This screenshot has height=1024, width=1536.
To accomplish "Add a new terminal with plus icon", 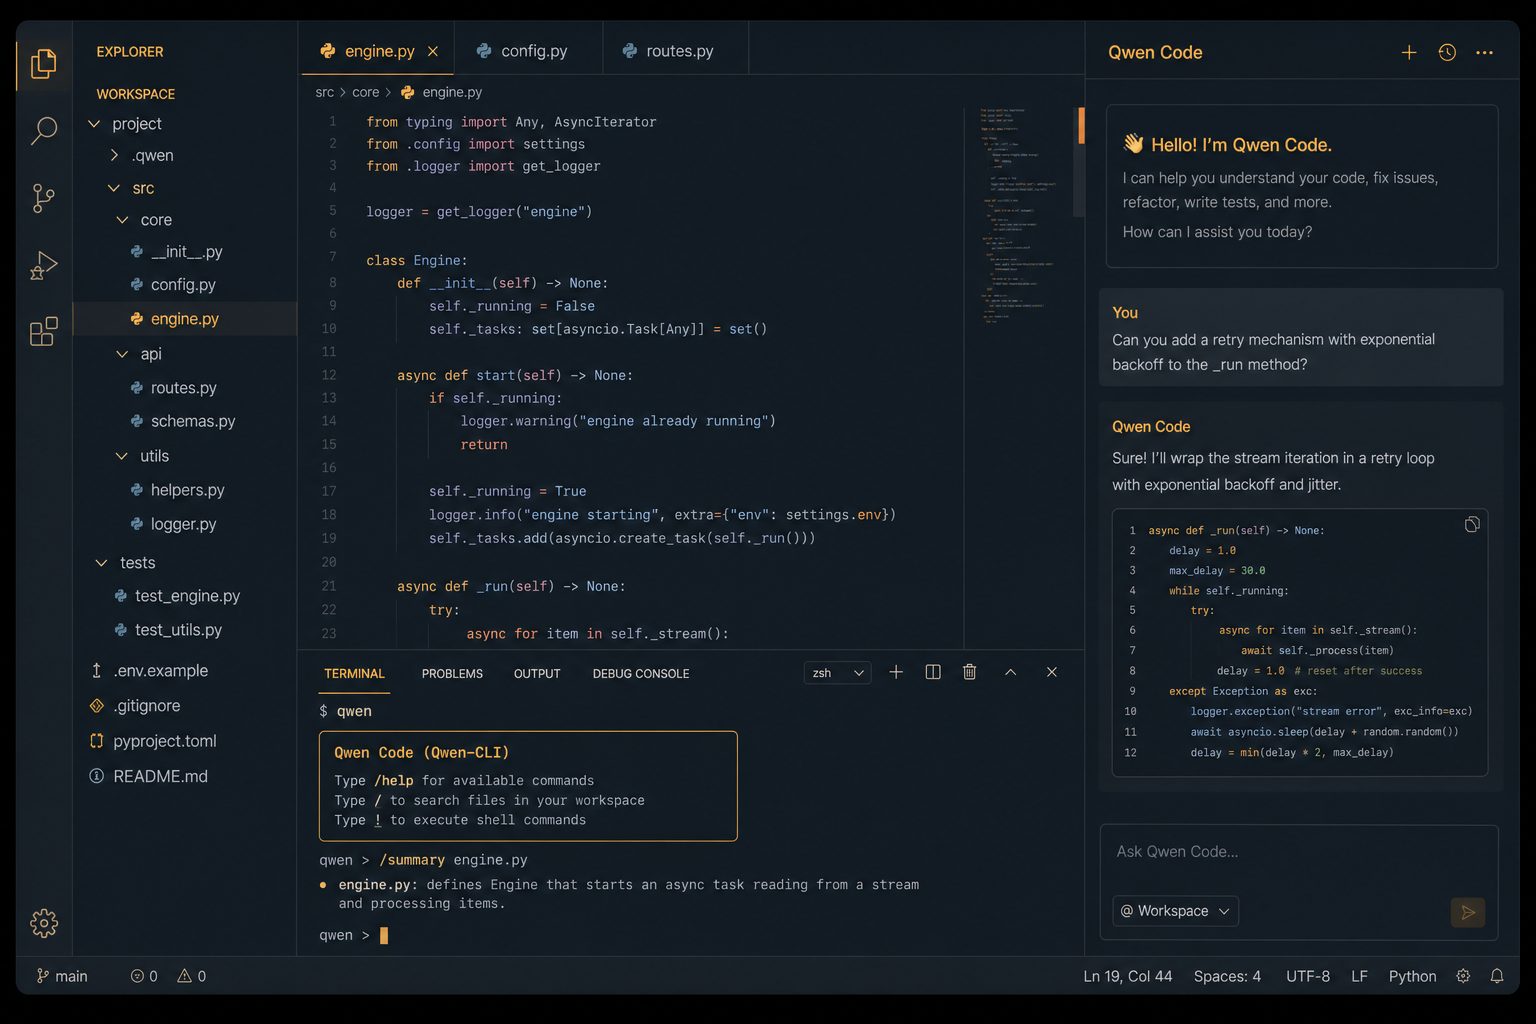I will [x=896, y=672].
